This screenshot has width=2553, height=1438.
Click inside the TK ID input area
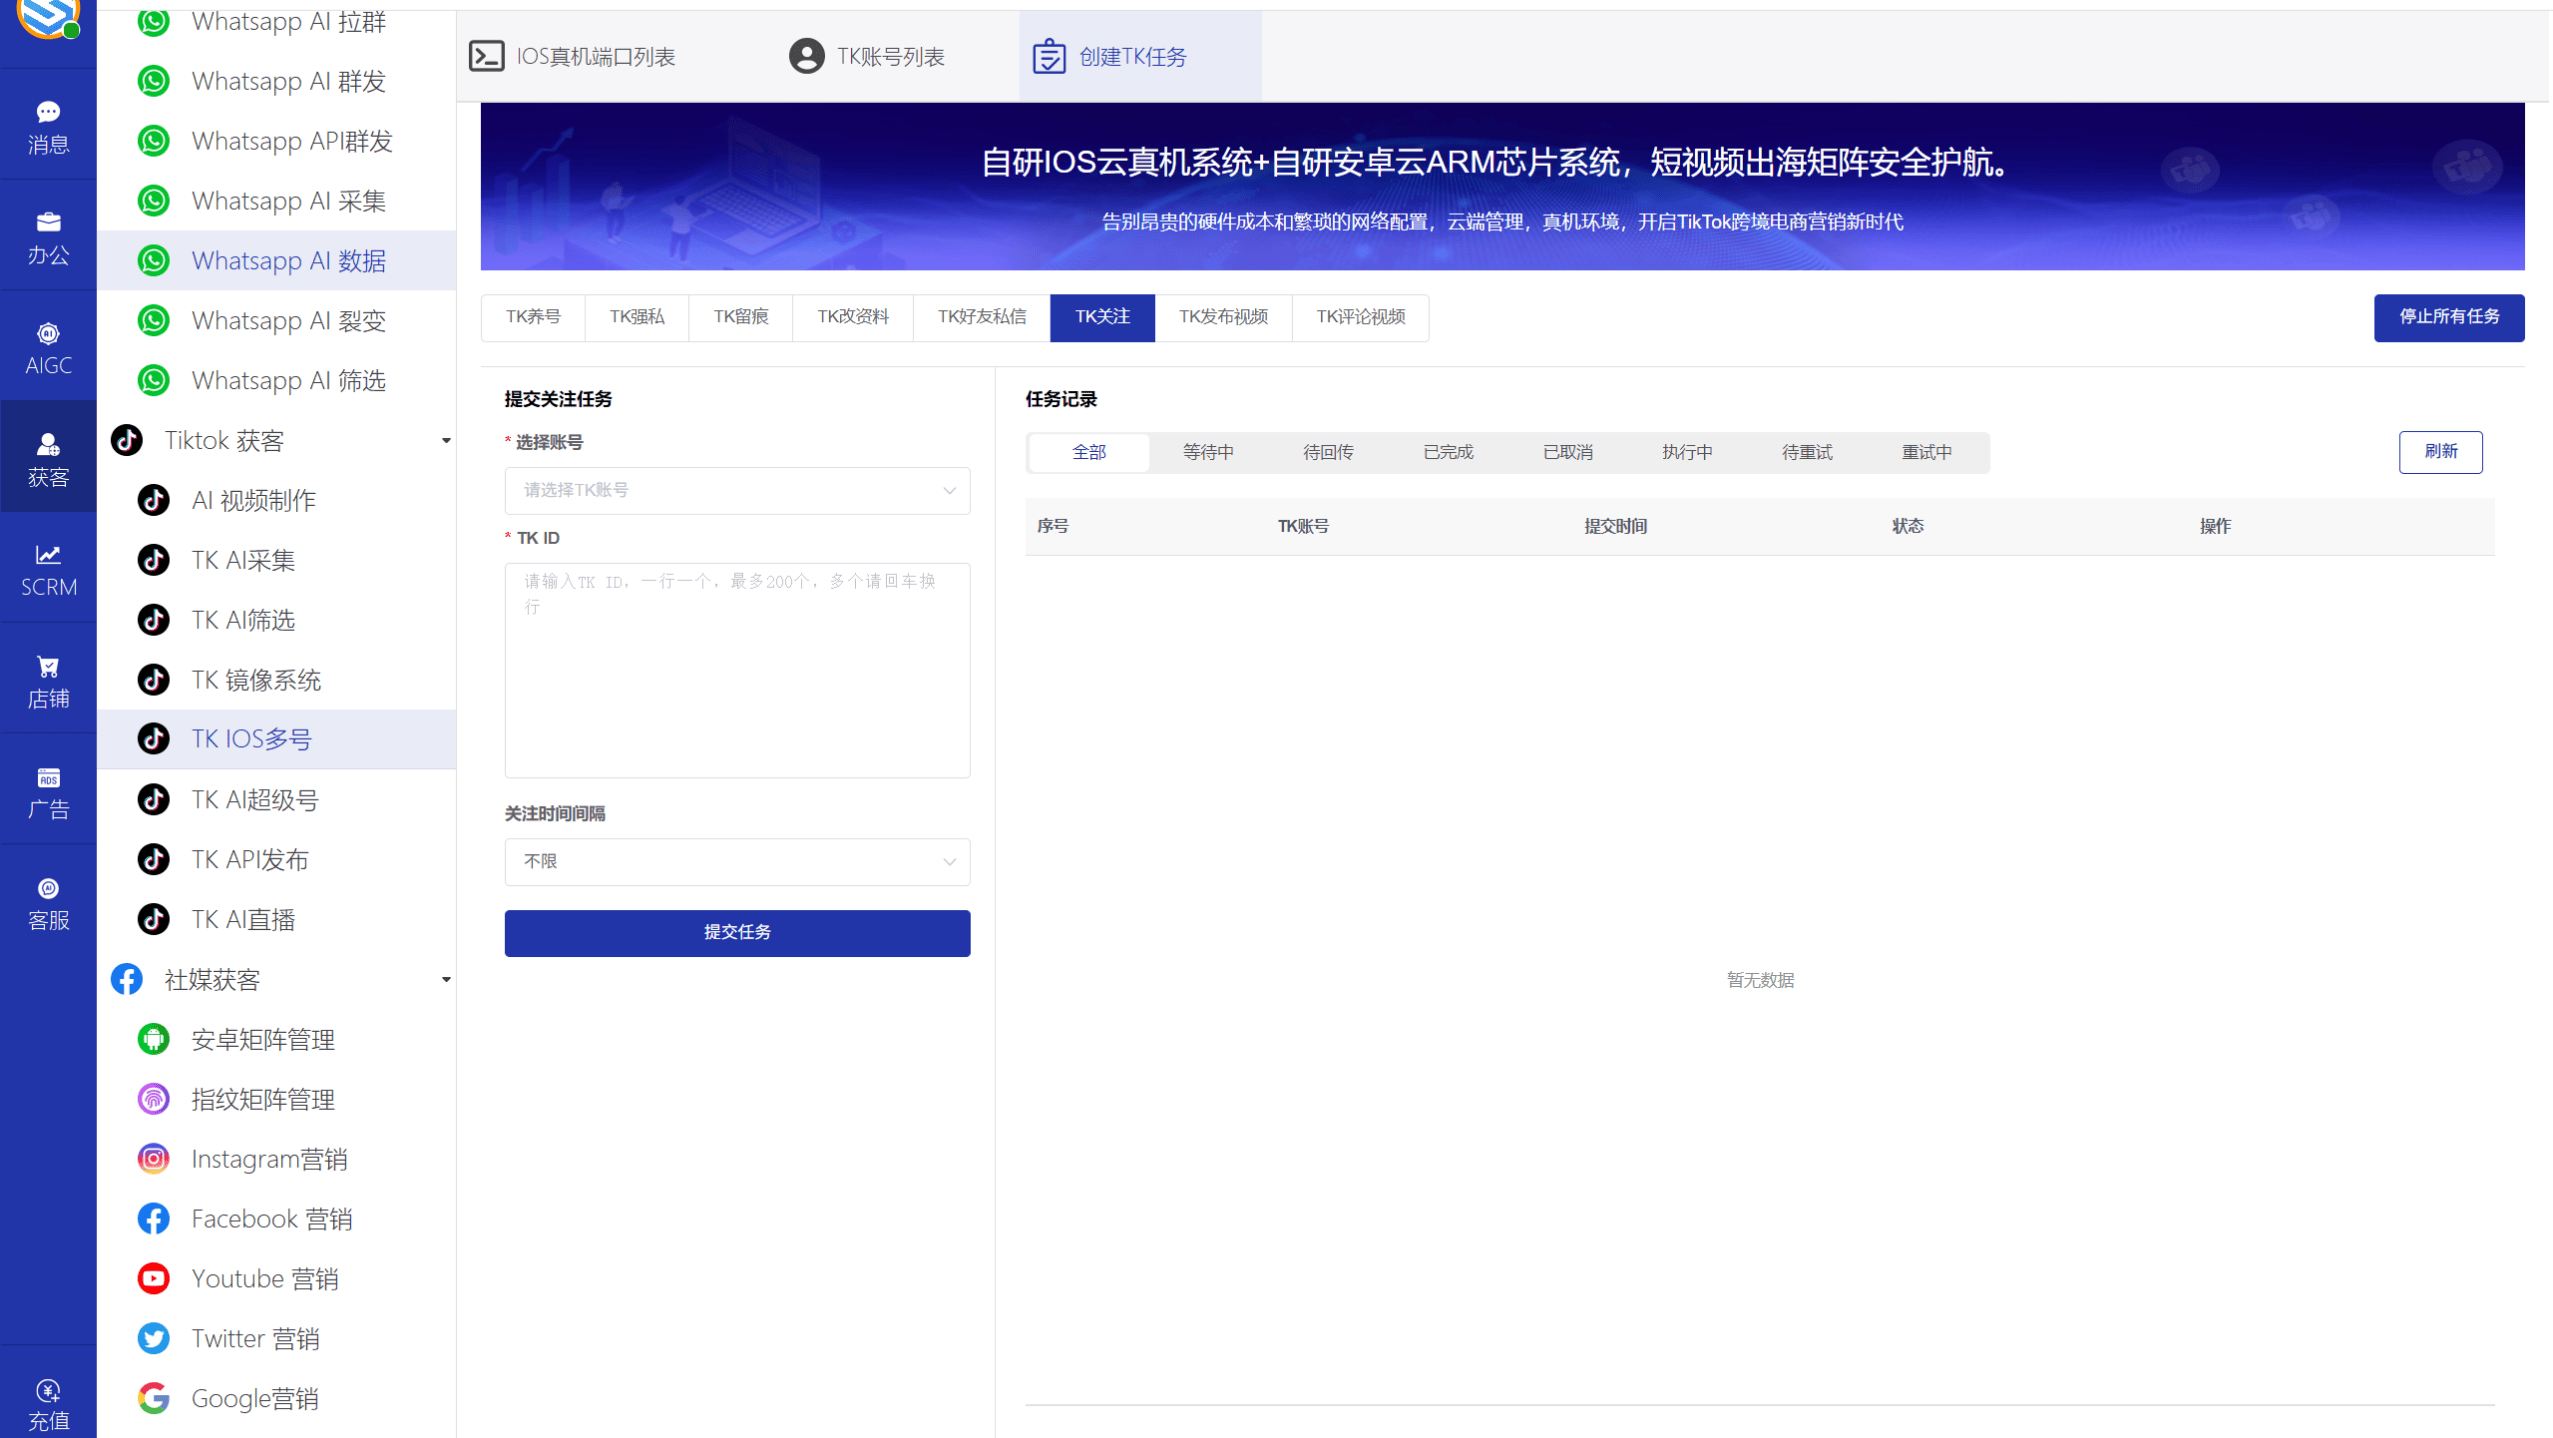tap(736, 670)
